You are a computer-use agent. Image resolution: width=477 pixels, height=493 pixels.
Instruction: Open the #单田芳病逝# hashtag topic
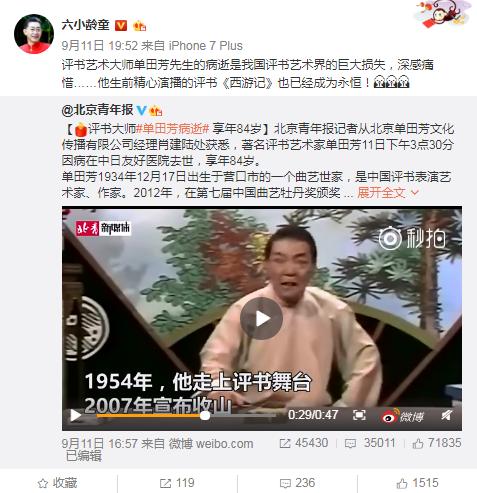[172, 128]
